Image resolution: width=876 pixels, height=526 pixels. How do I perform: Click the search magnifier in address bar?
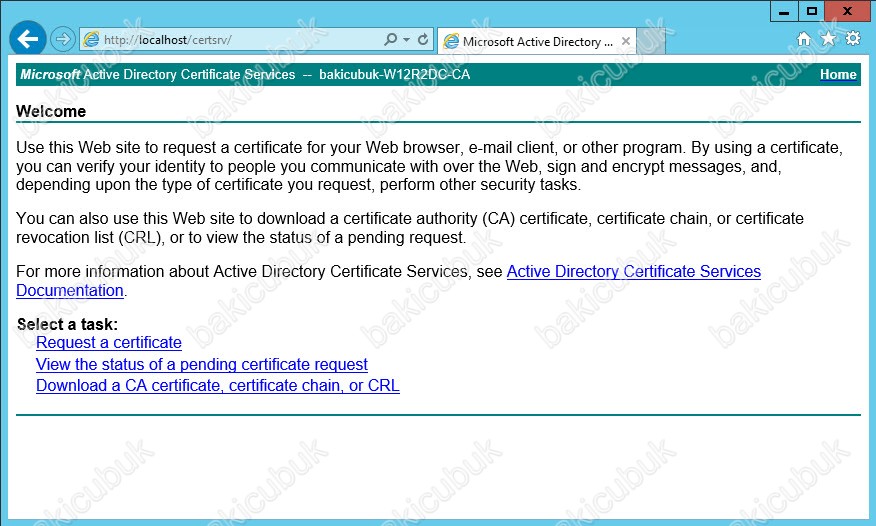pyautogui.click(x=391, y=39)
